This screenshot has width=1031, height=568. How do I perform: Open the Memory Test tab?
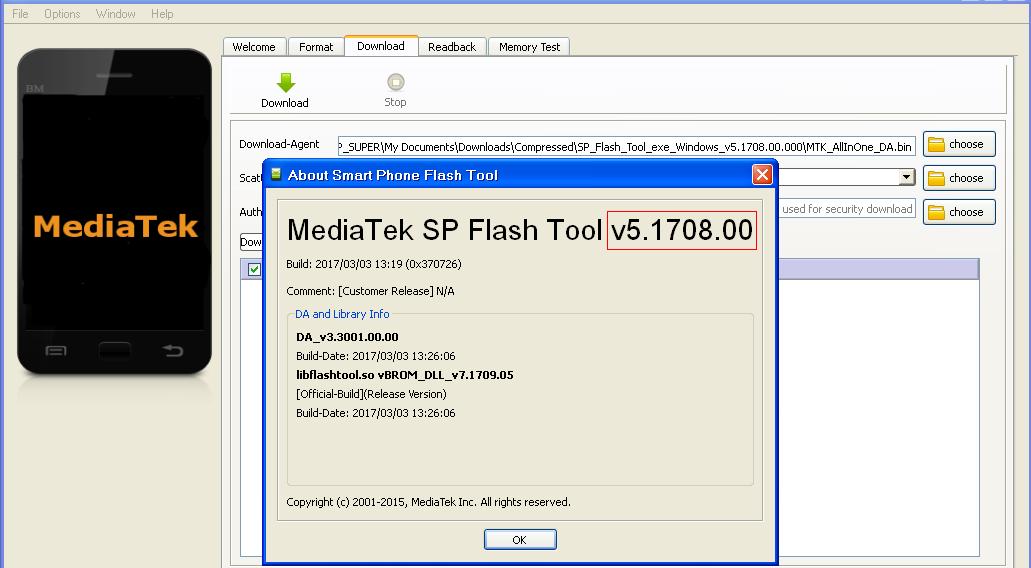[529, 47]
